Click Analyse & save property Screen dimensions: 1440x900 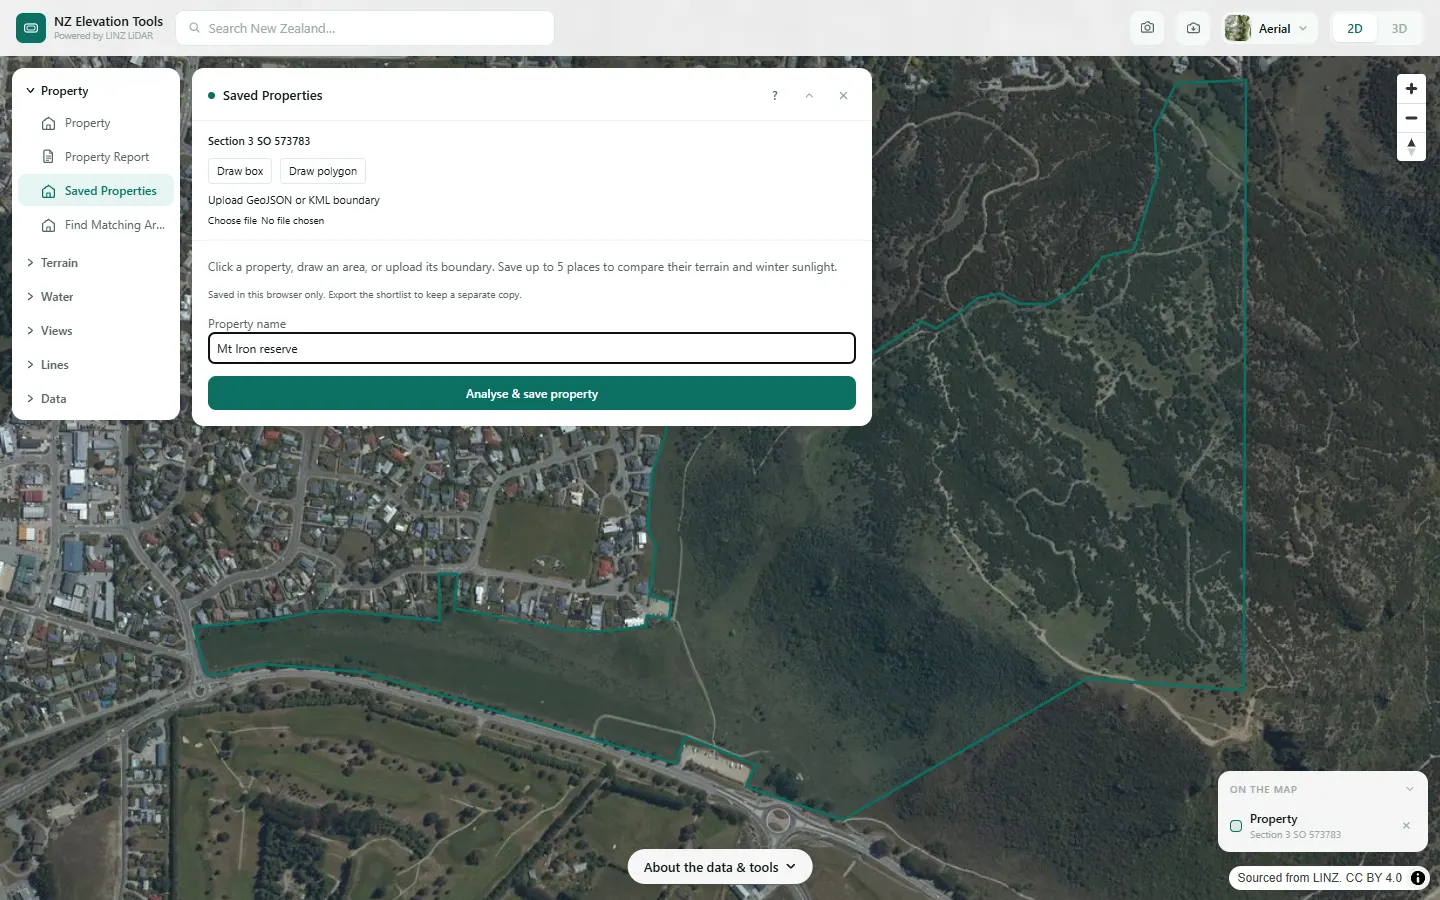coord(532,393)
